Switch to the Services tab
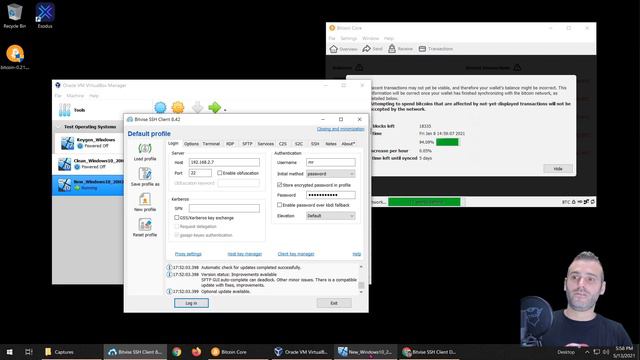The height and width of the screenshot is (360, 640). pos(265,144)
